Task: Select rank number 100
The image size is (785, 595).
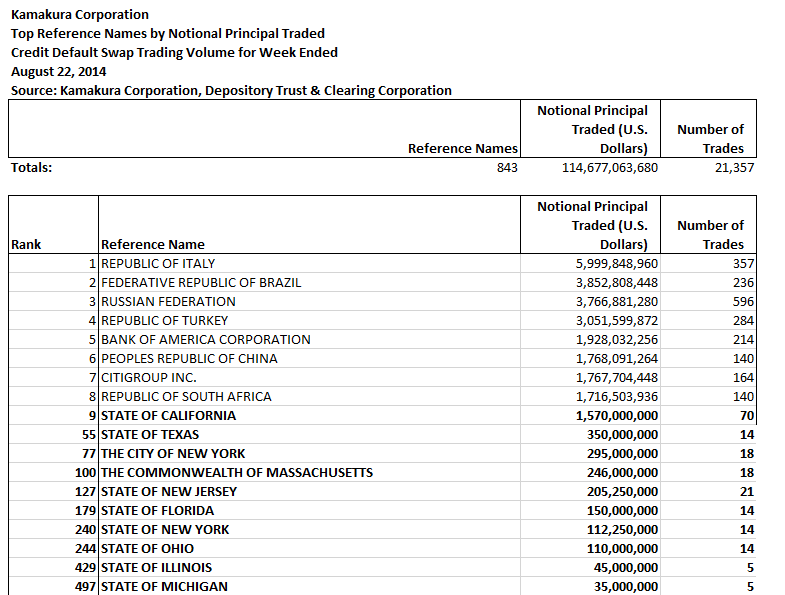Action: [x=85, y=473]
